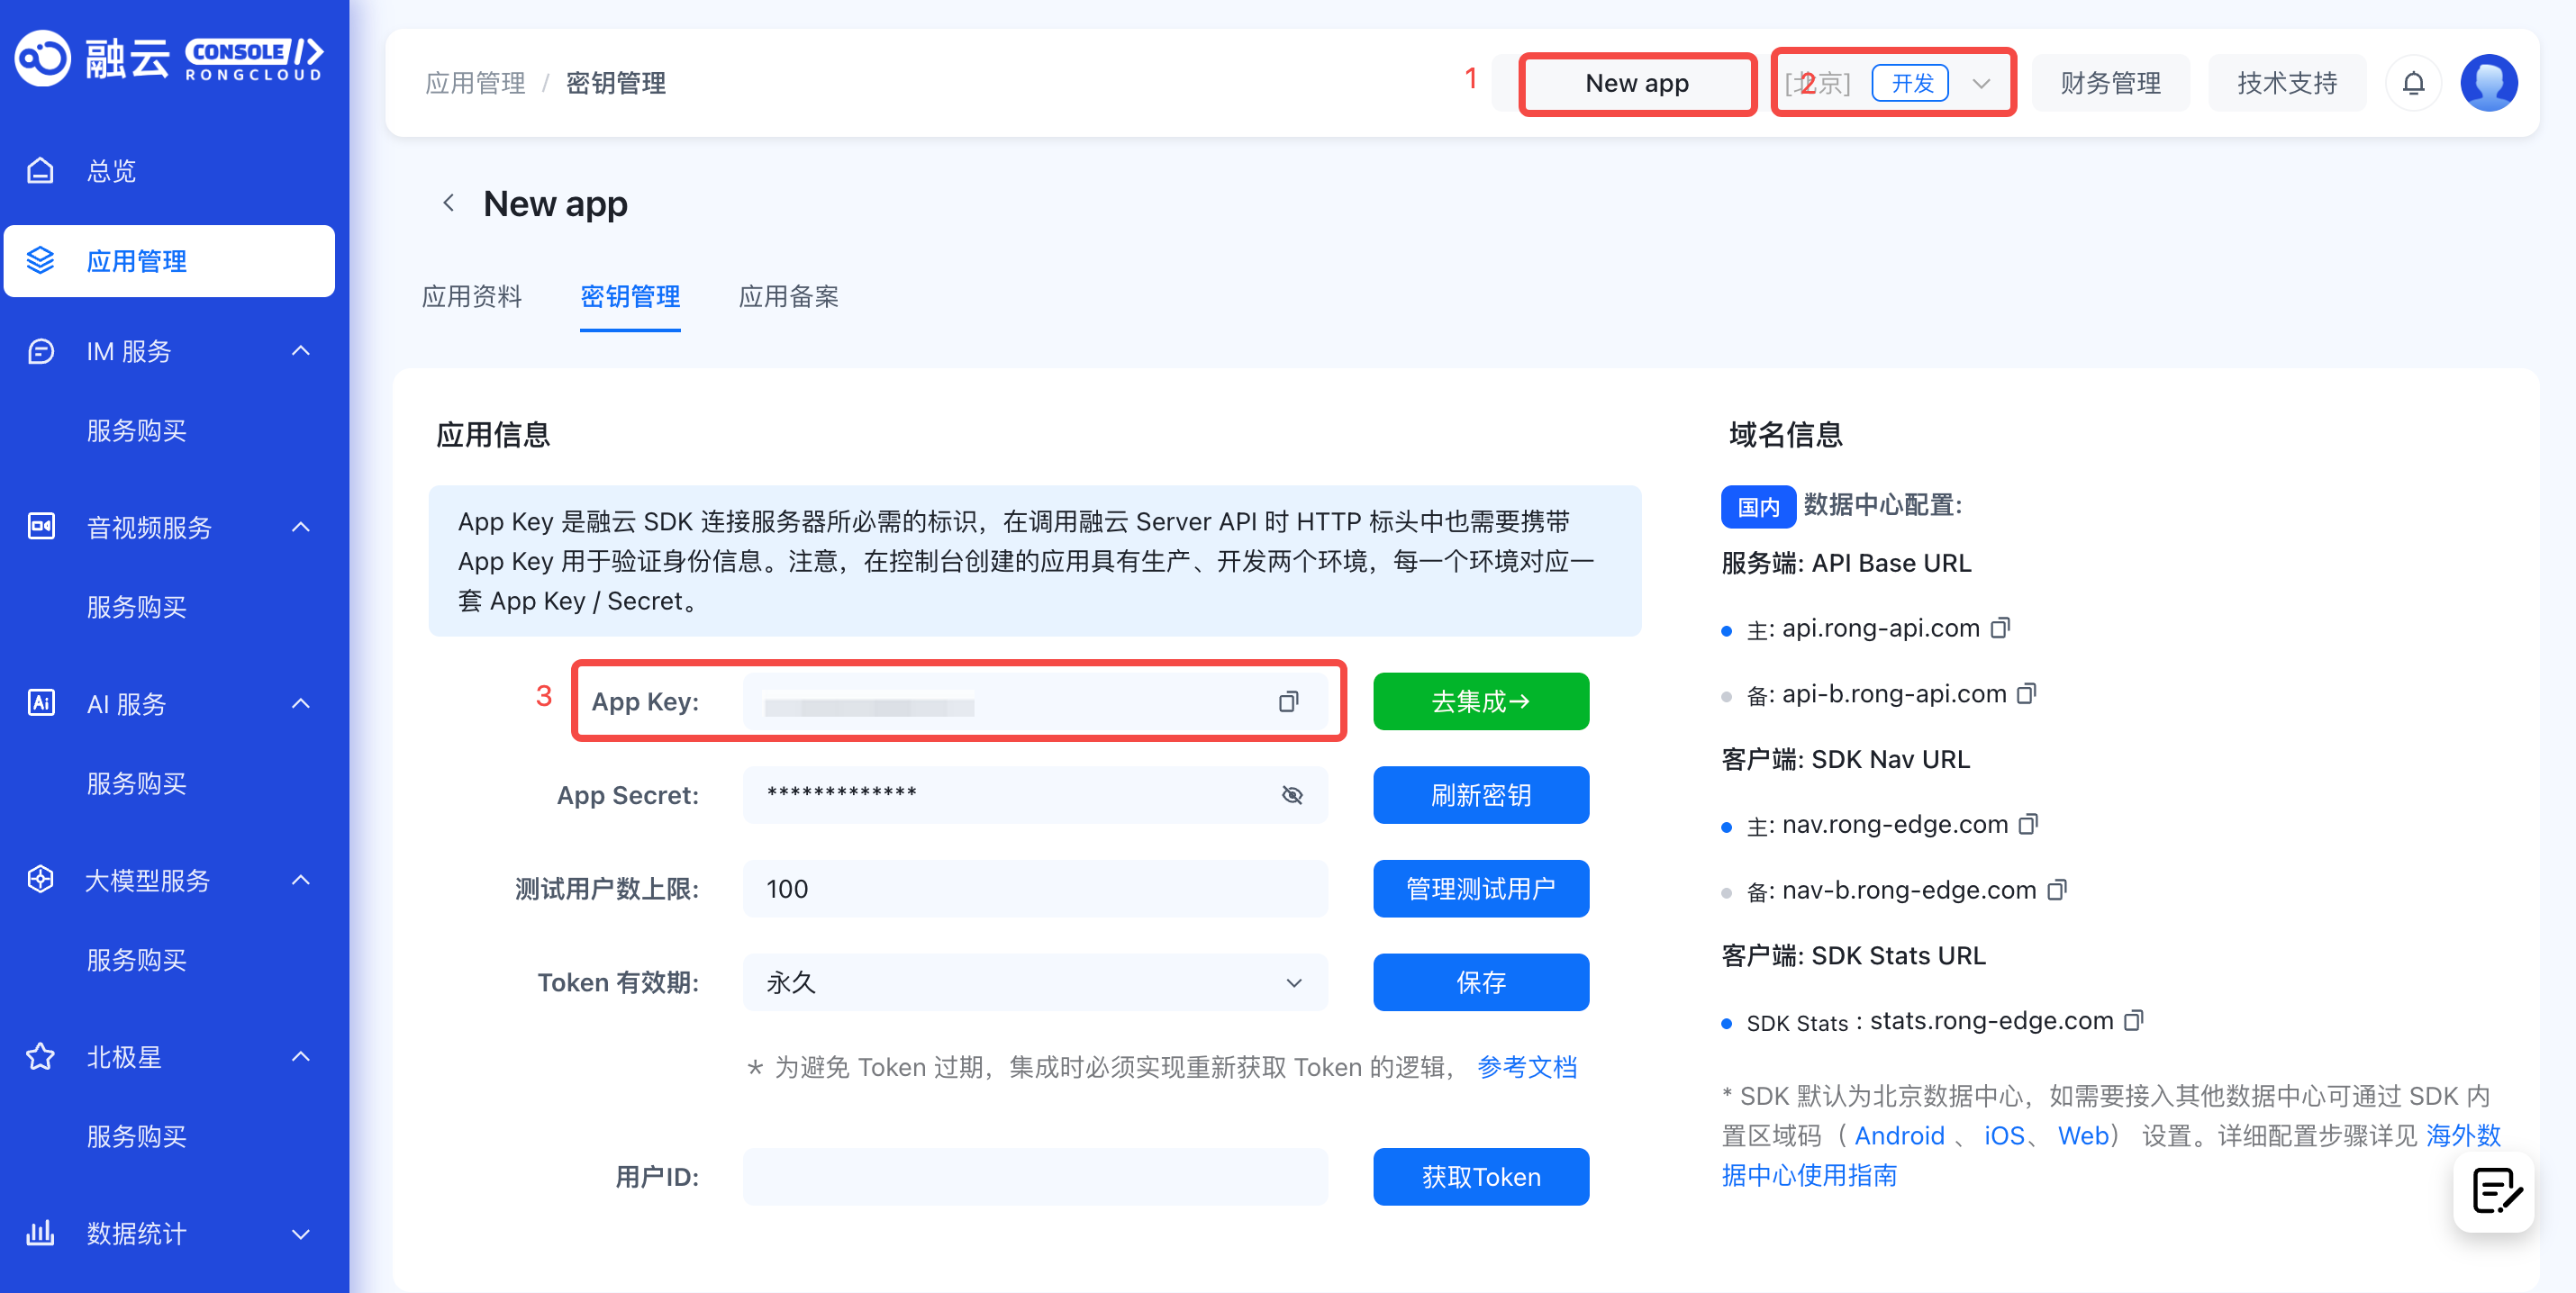Screen dimensions: 2576x1293
Task: Copy the api.rong-api.com URL
Action: click(x=2000, y=628)
